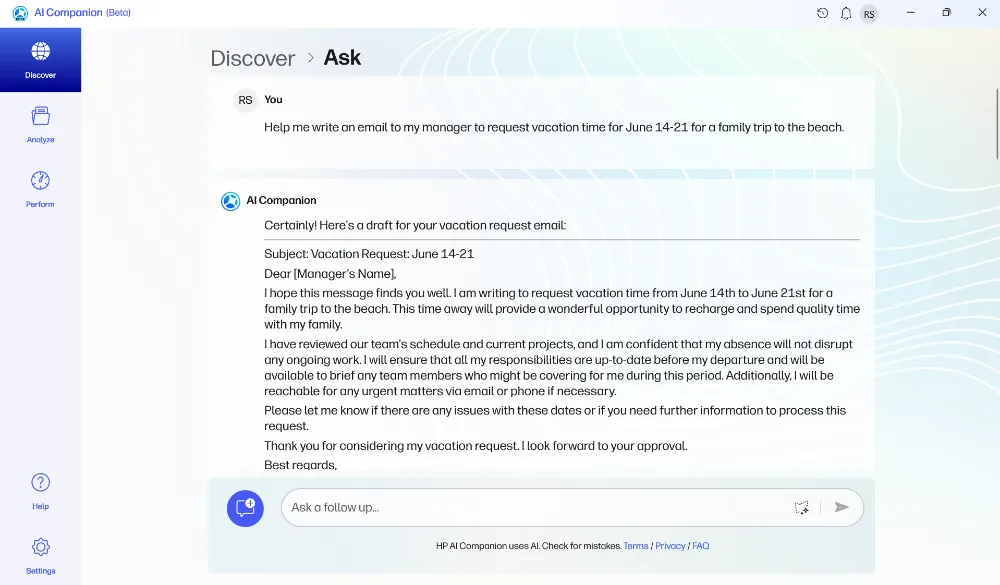Open chat history clock icon
Screen dimensions: 1000x585
click(822, 13)
